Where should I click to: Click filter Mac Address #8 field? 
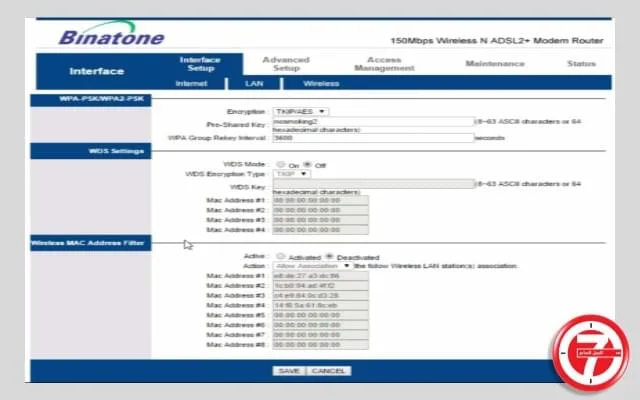pos(320,344)
